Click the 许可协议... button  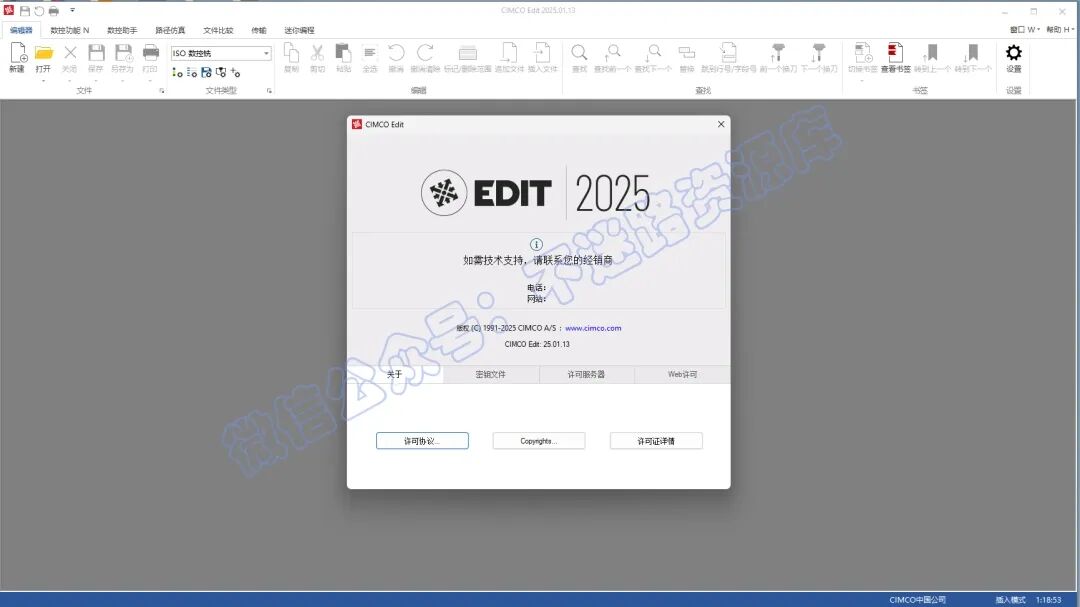pos(422,441)
